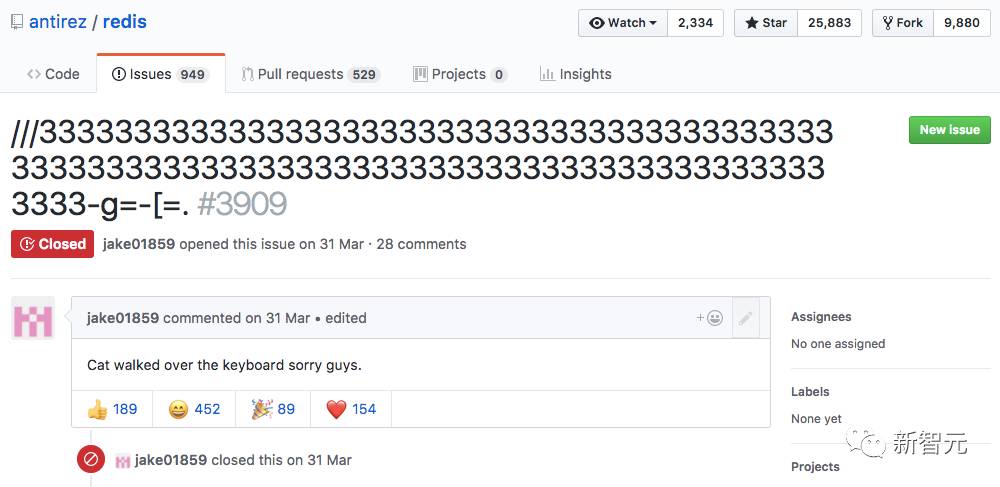Star the redis repository
This screenshot has width=1000, height=487.
[766, 23]
